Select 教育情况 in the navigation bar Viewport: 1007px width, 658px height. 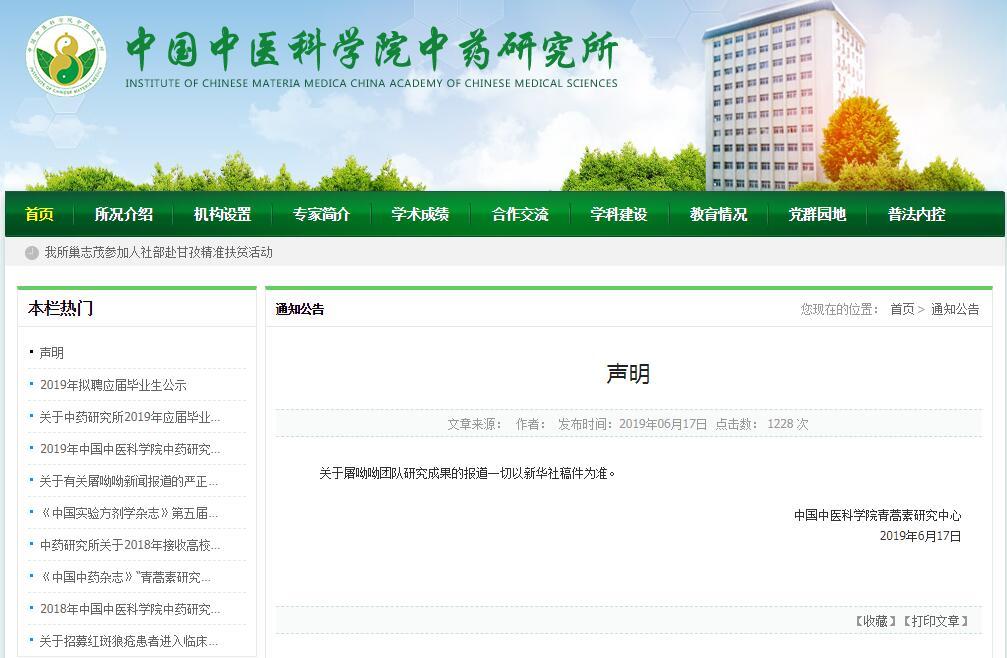click(x=718, y=214)
